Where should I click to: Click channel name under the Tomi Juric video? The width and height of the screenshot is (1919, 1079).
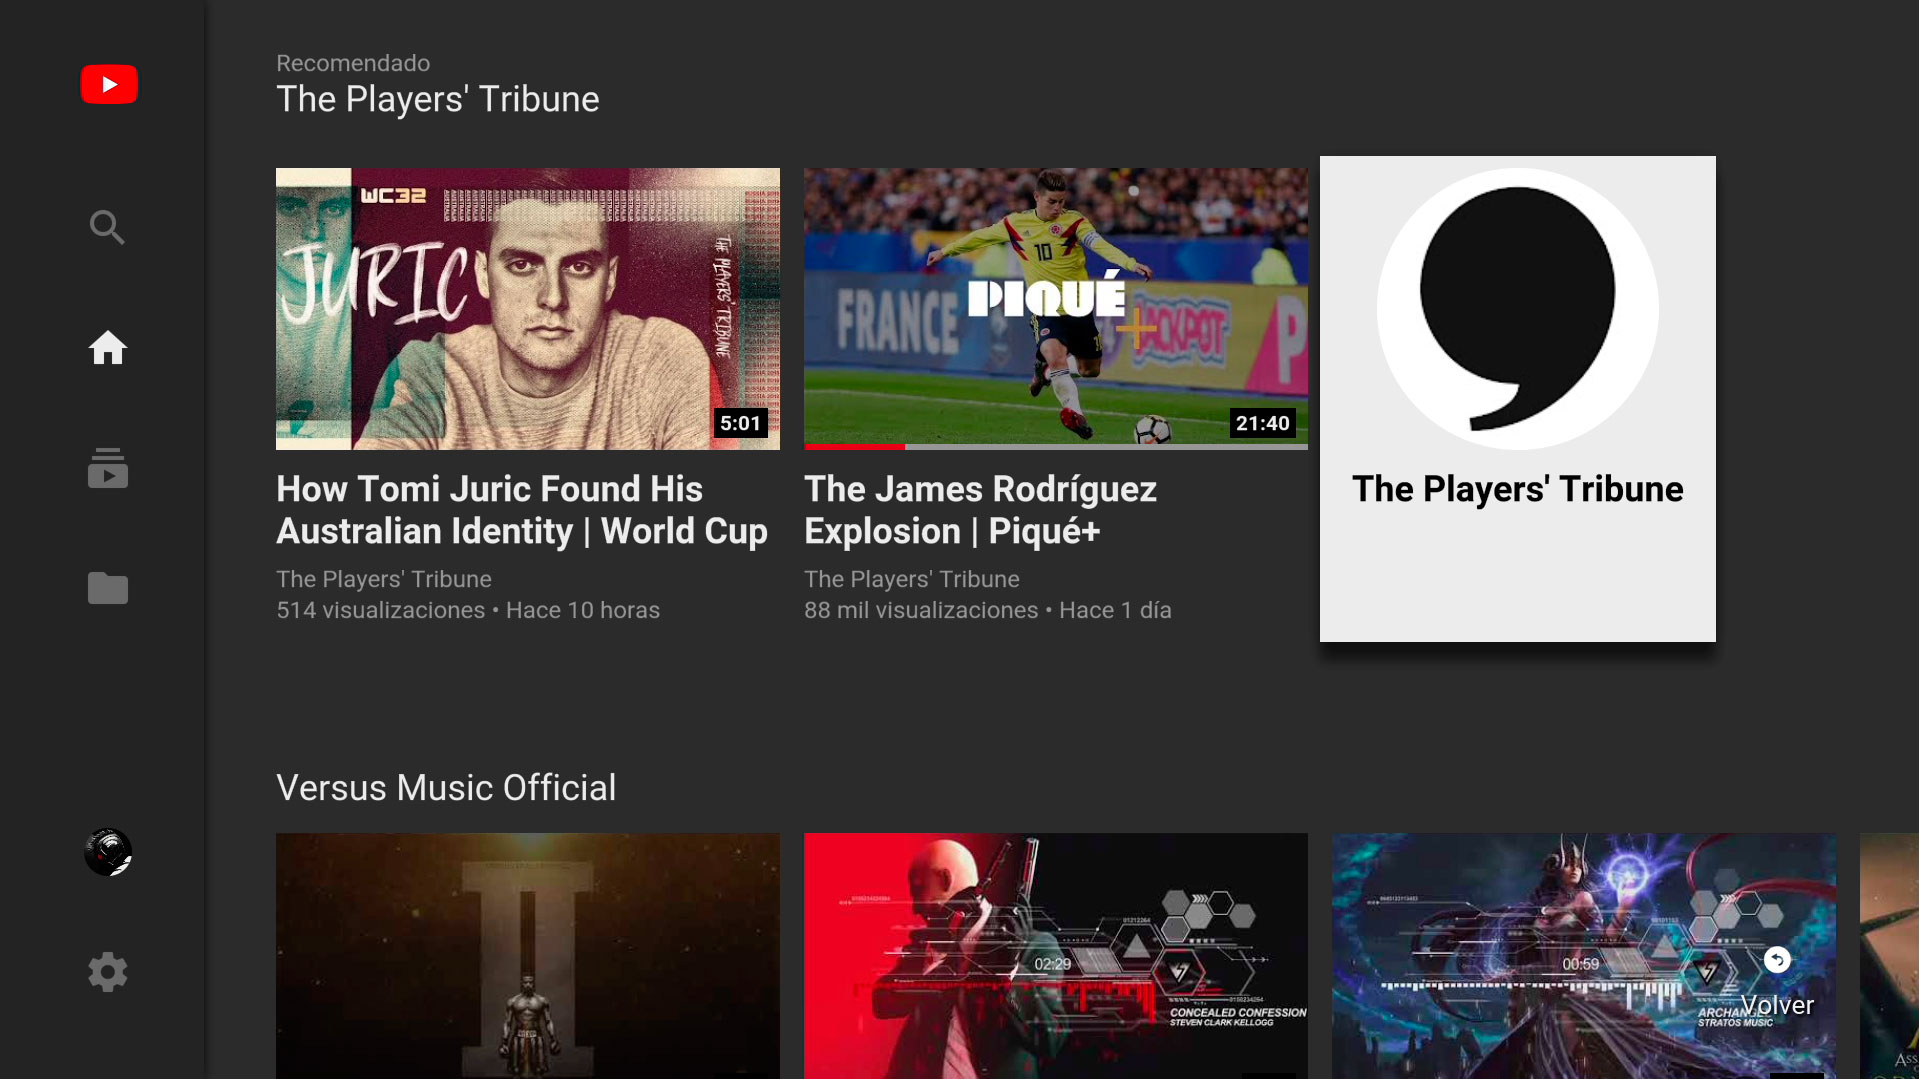point(384,579)
